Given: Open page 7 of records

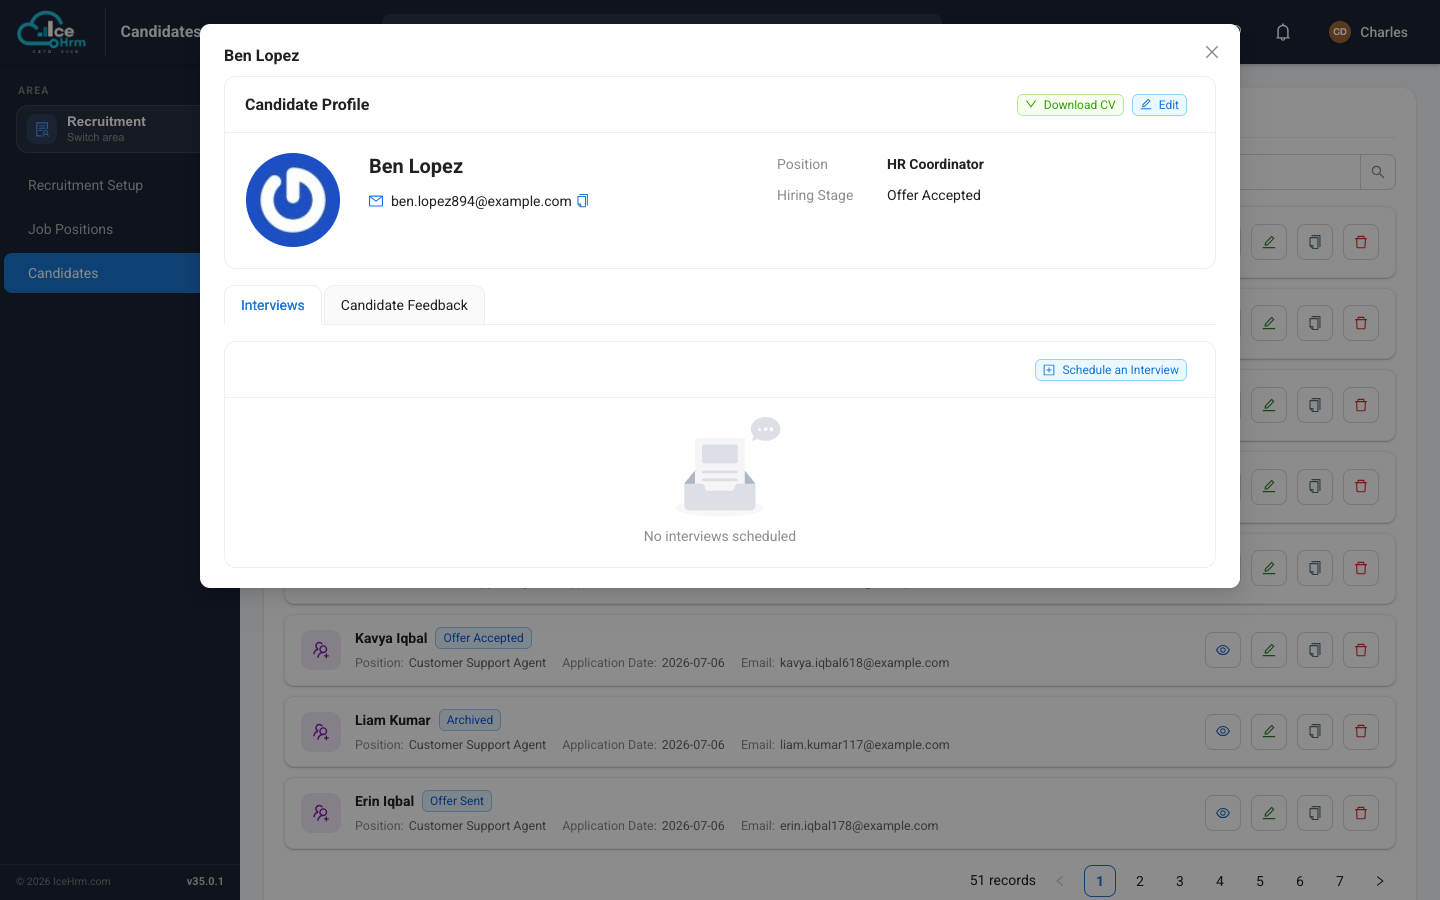Looking at the screenshot, I should click(1340, 881).
